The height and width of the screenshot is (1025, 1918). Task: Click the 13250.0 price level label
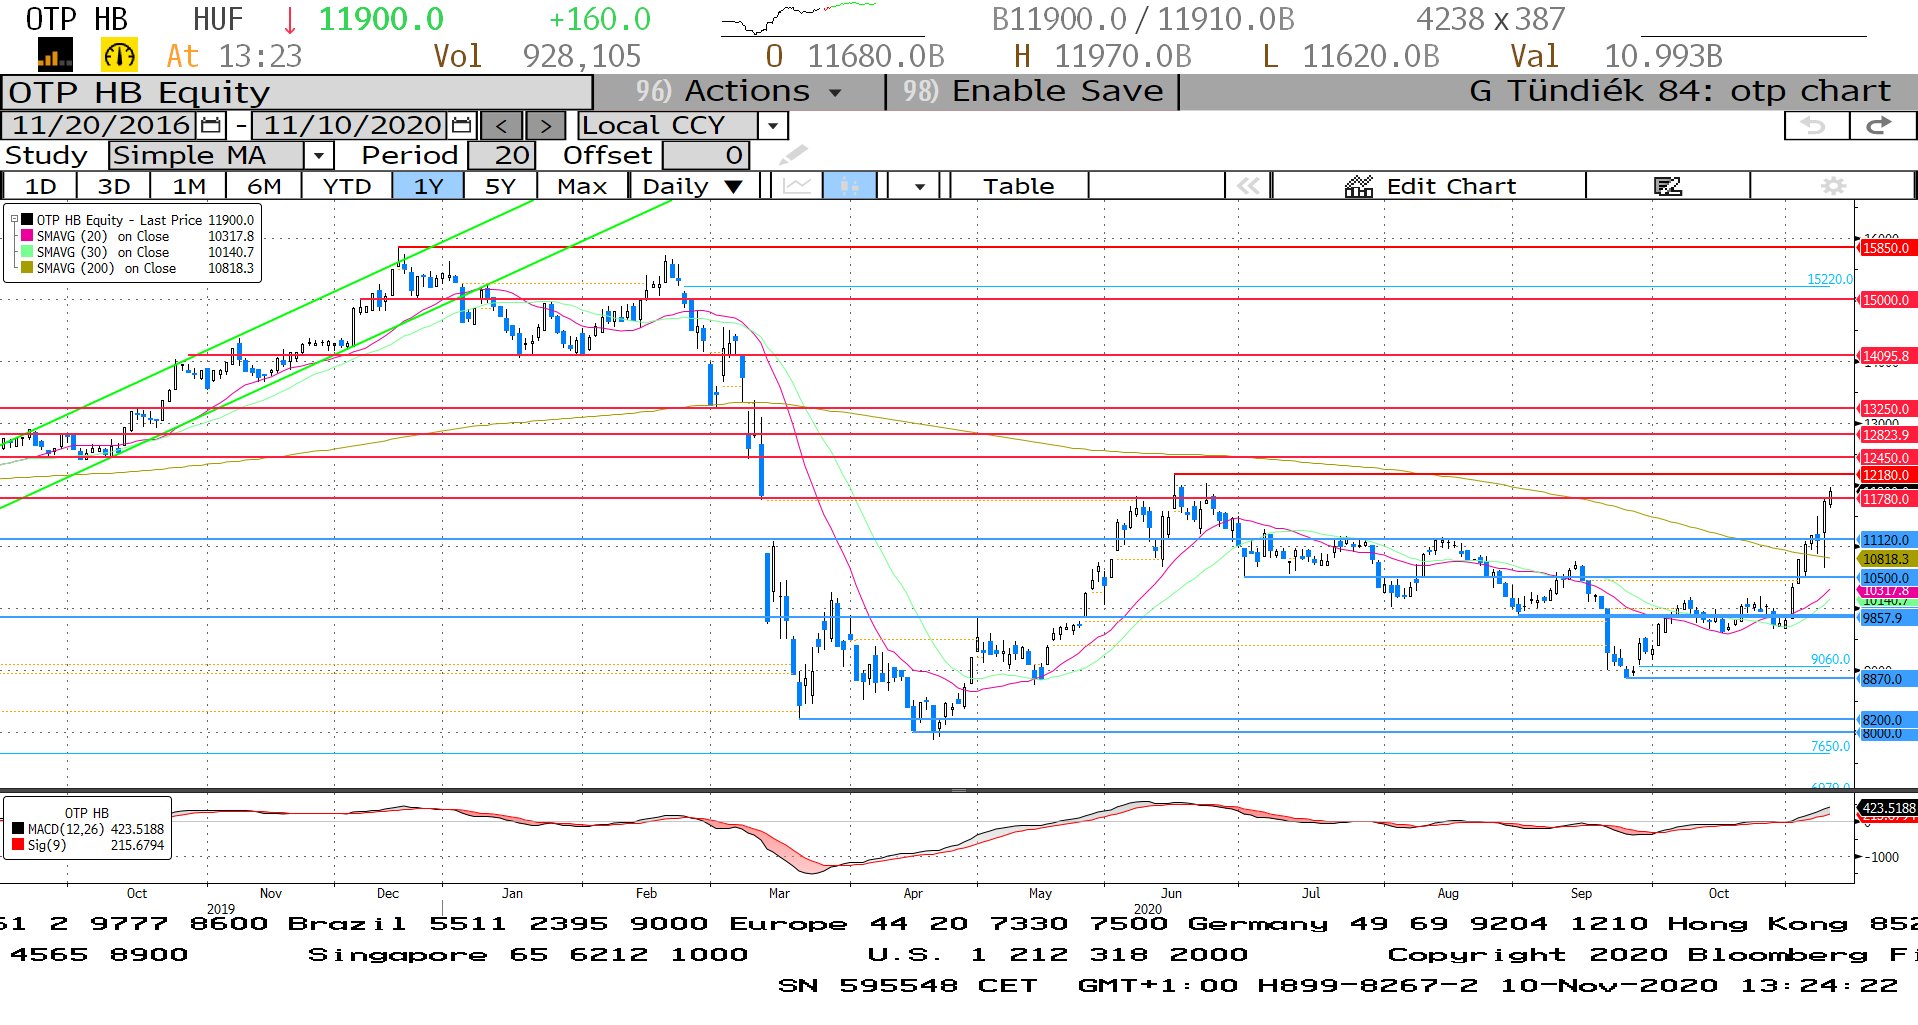click(1885, 409)
